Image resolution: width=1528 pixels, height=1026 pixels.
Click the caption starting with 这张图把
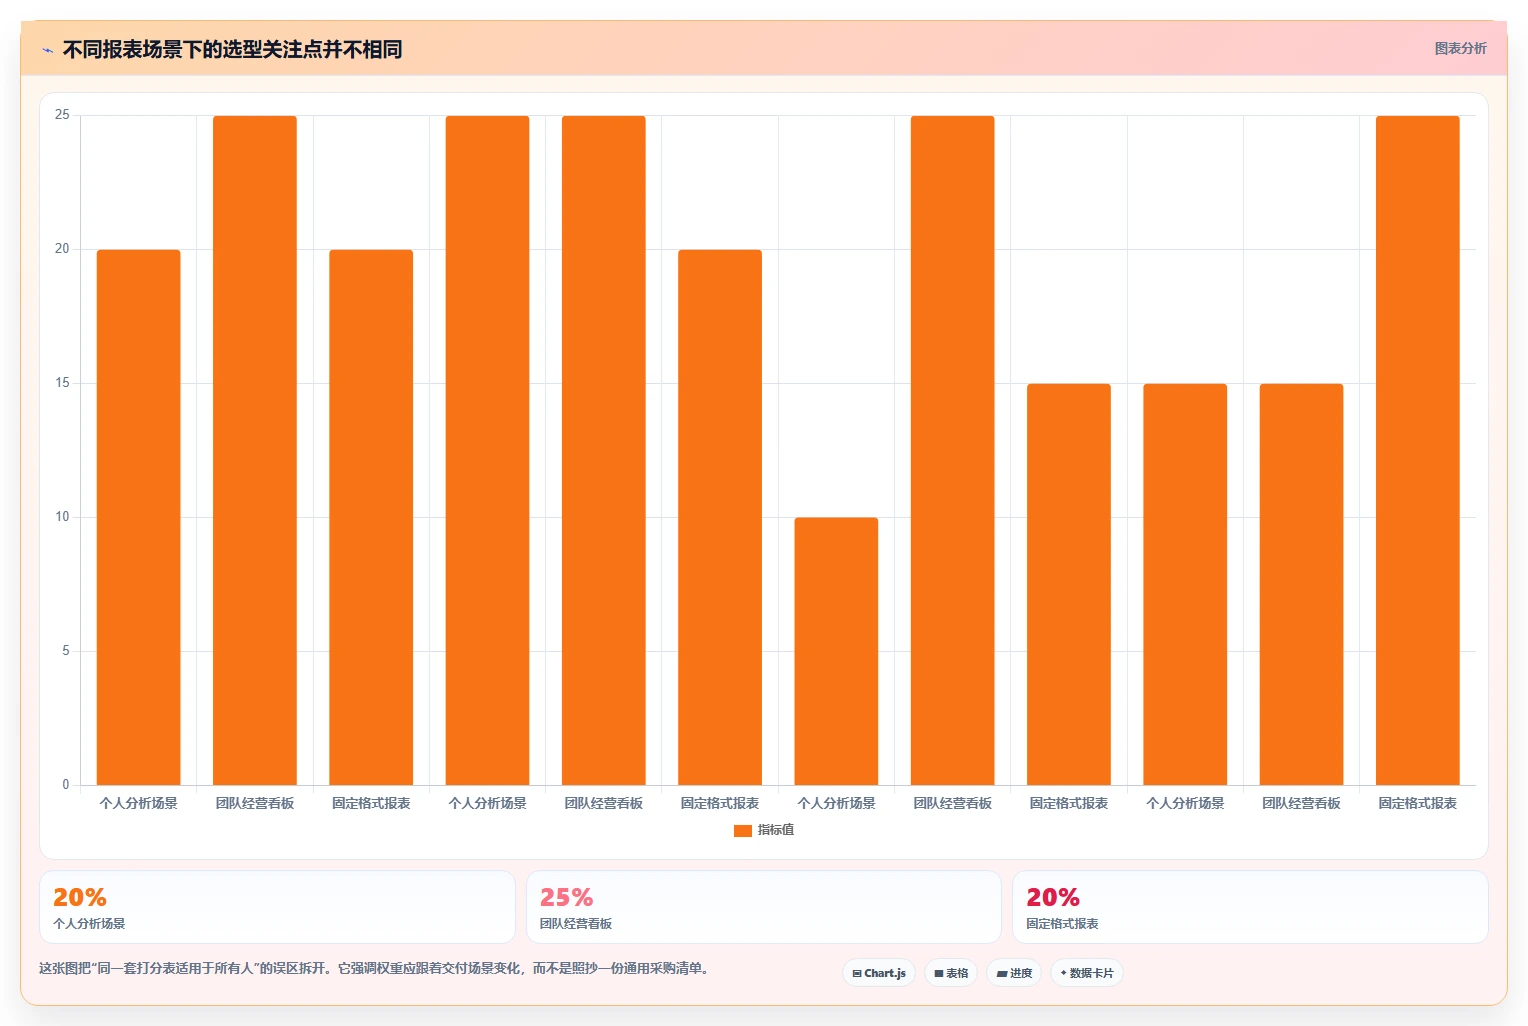(375, 968)
